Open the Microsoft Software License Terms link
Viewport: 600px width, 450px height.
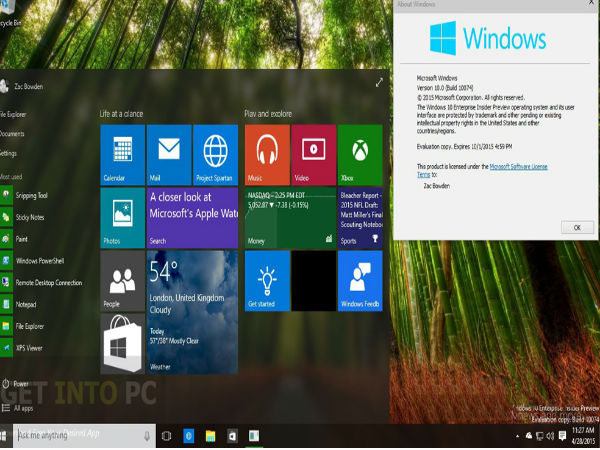pyautogui.click(x=520, y=166)
